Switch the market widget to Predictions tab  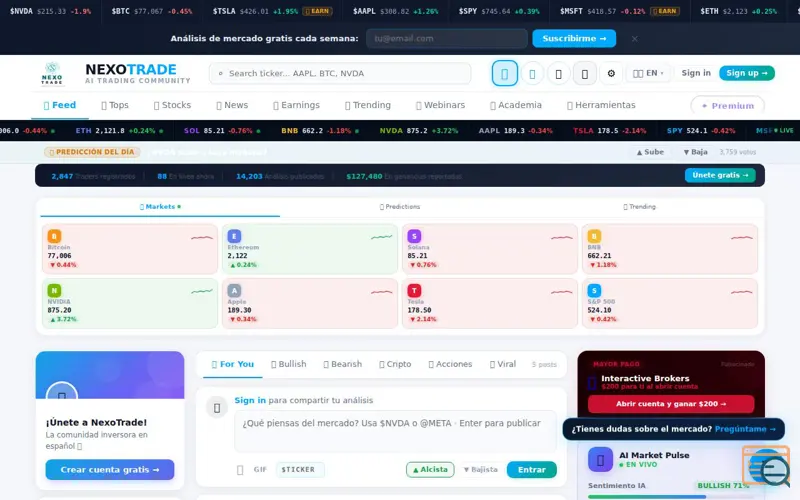click(400, 207)
